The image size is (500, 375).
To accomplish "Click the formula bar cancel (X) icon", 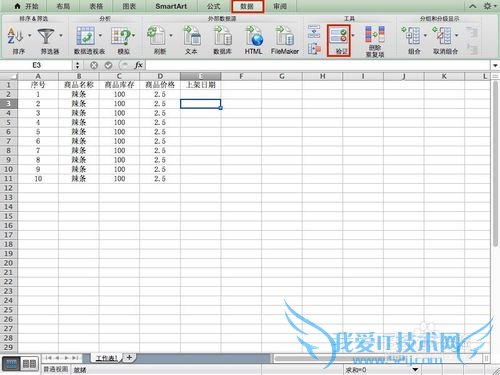I will 94,65.
